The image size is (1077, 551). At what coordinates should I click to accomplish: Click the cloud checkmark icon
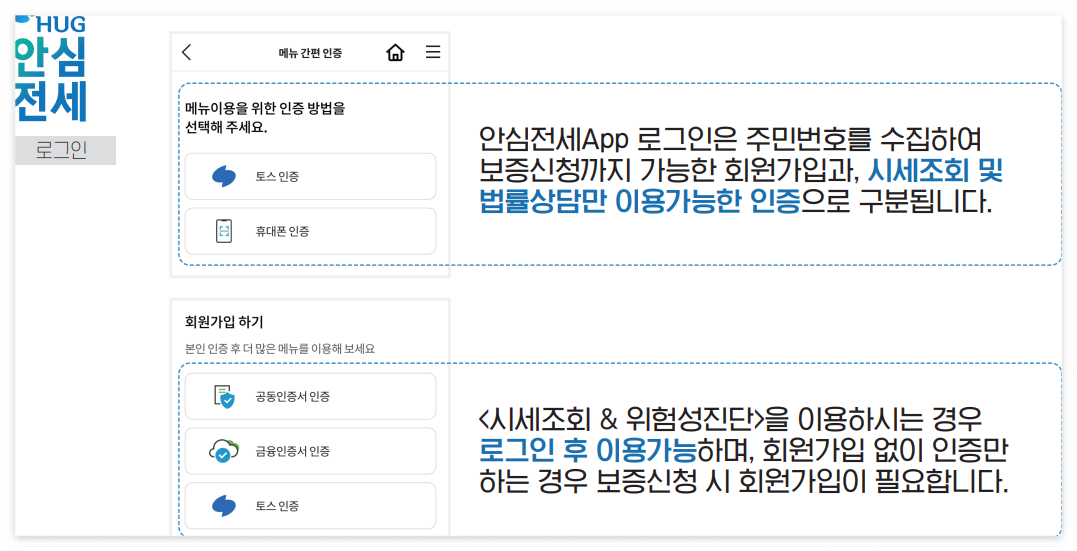coord(224,451)
